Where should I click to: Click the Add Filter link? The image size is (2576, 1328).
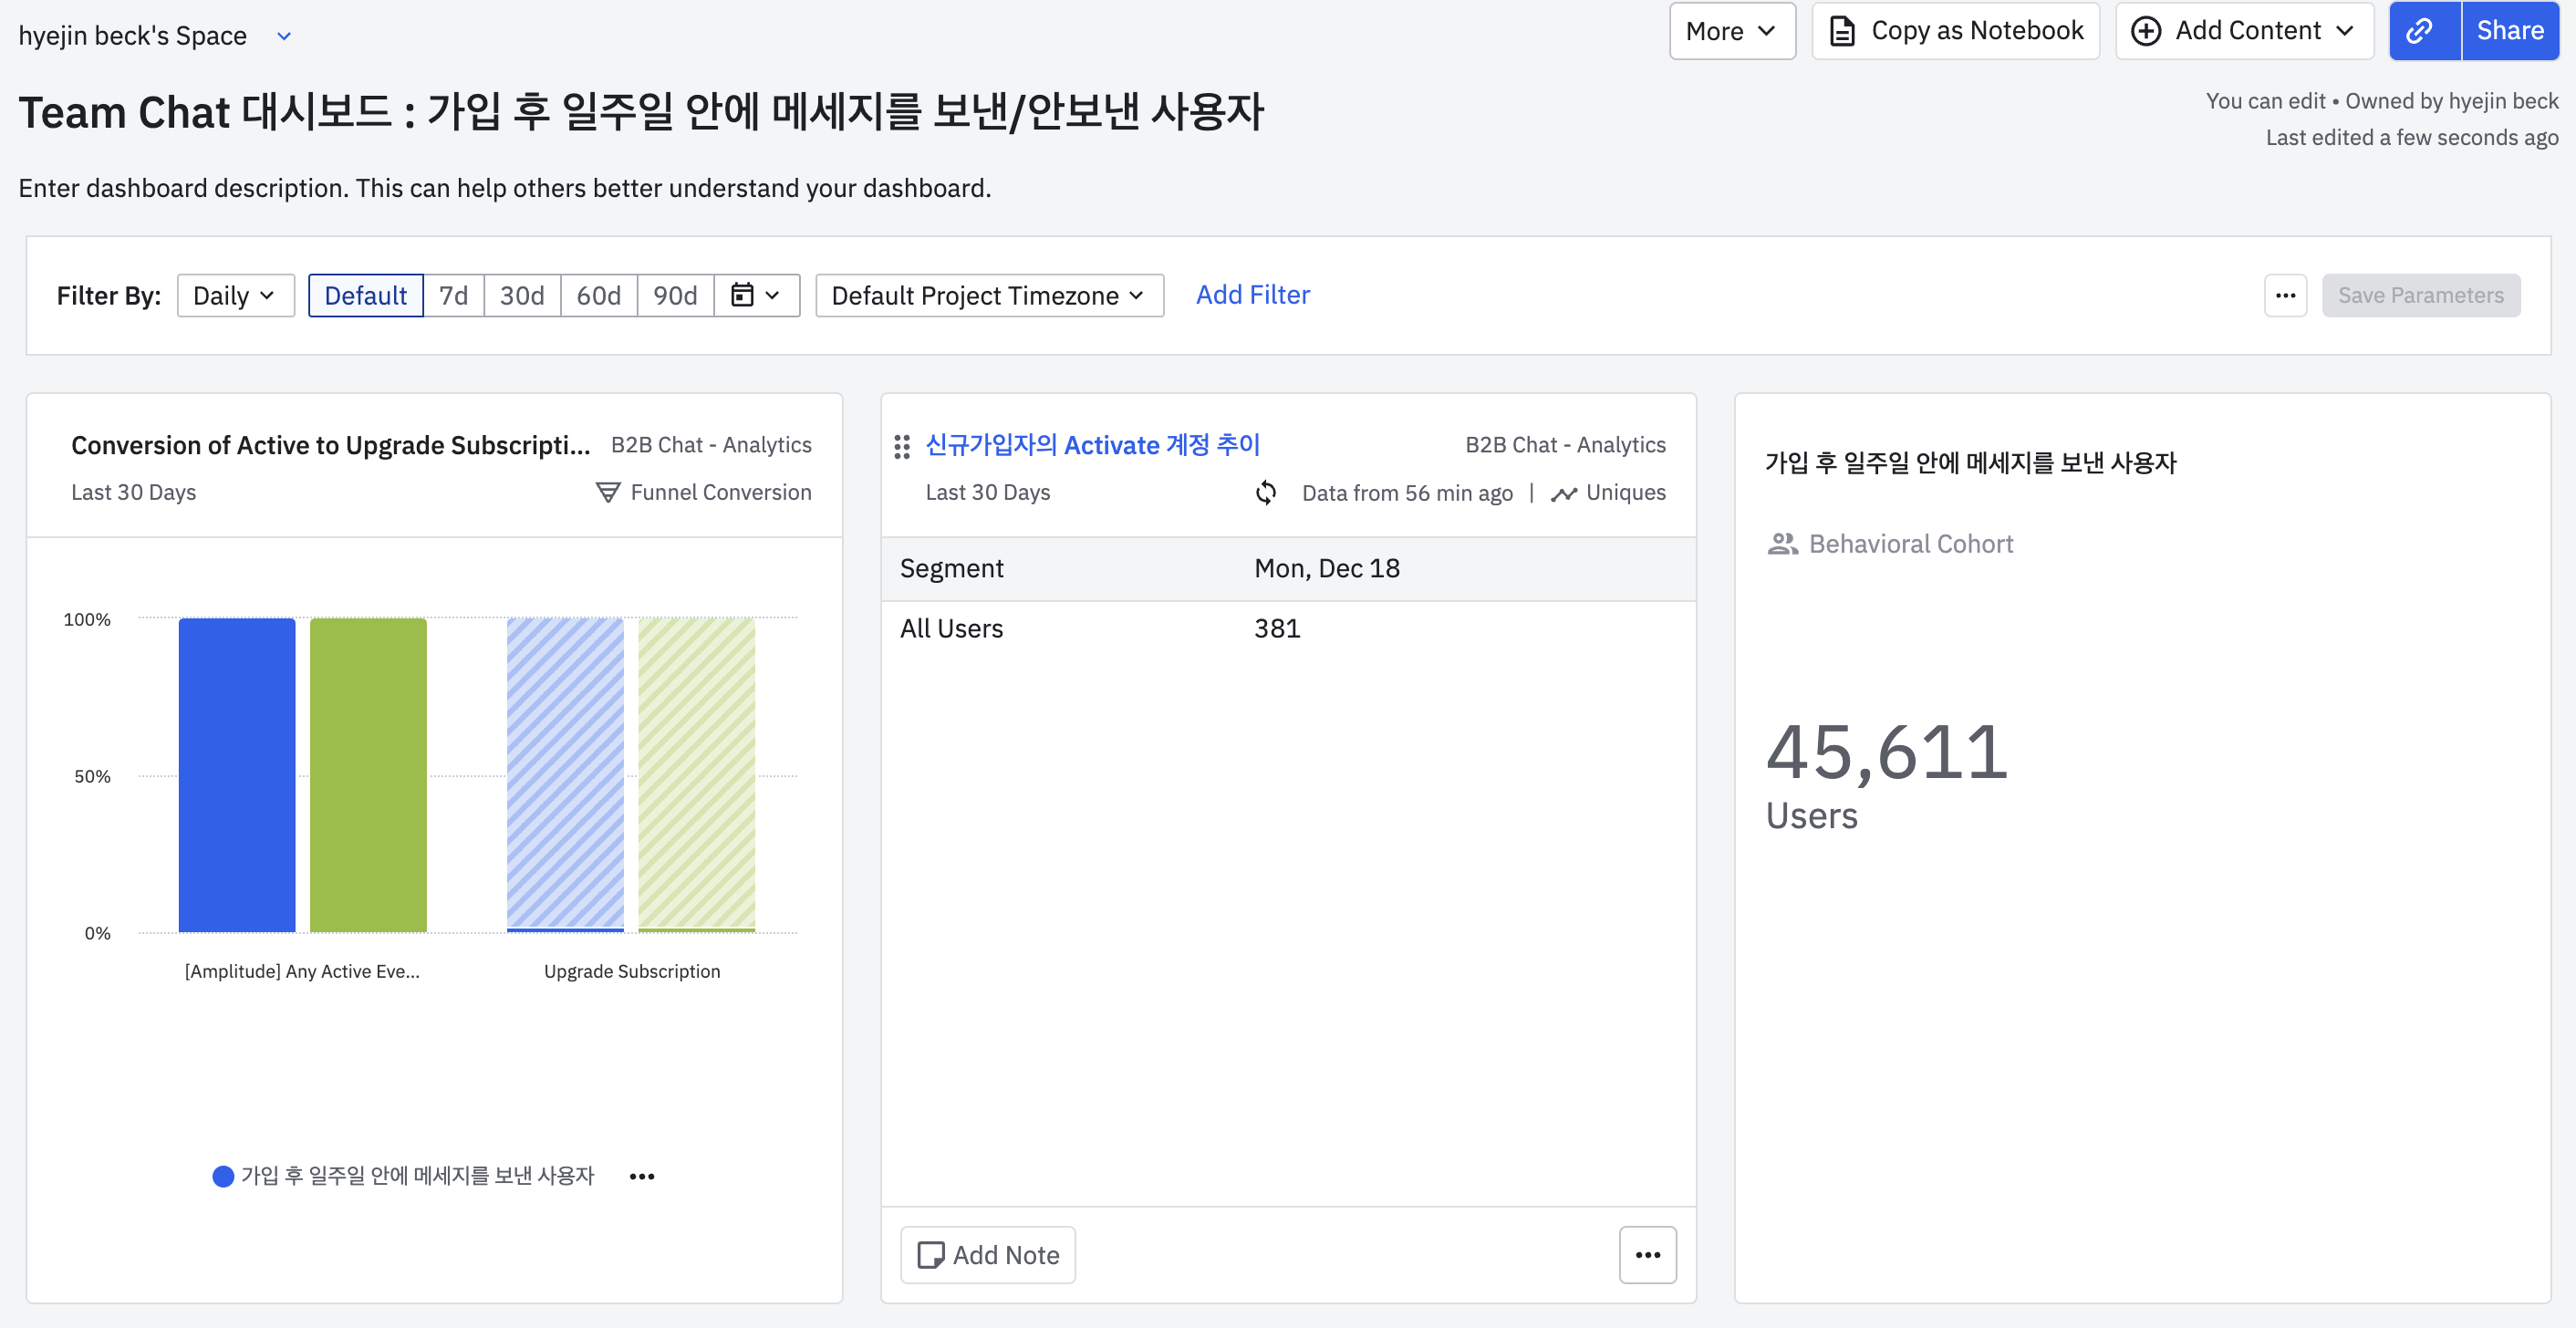pos(1252,294)
